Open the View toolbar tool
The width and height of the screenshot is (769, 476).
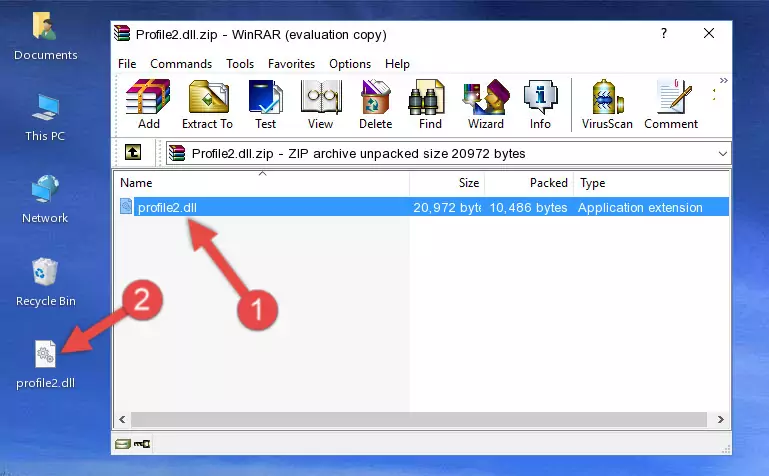(321, 104)
